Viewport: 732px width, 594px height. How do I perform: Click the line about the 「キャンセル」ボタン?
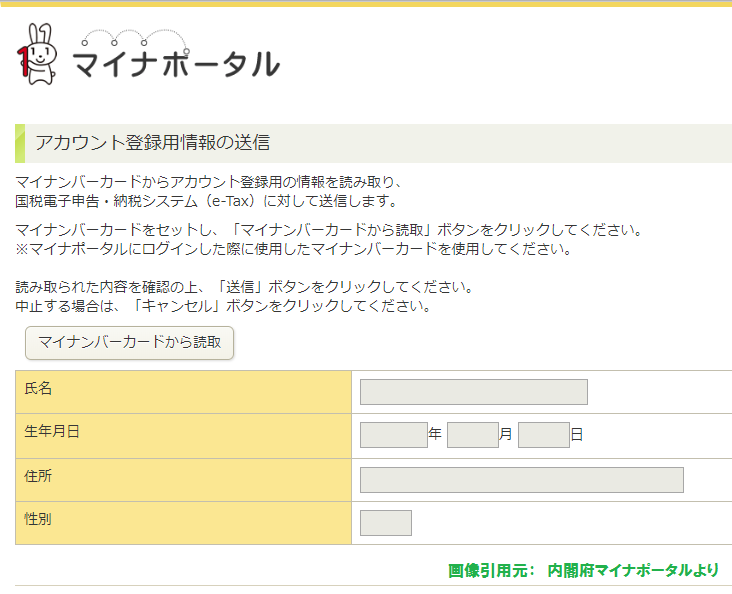click(x=223, y=306)
